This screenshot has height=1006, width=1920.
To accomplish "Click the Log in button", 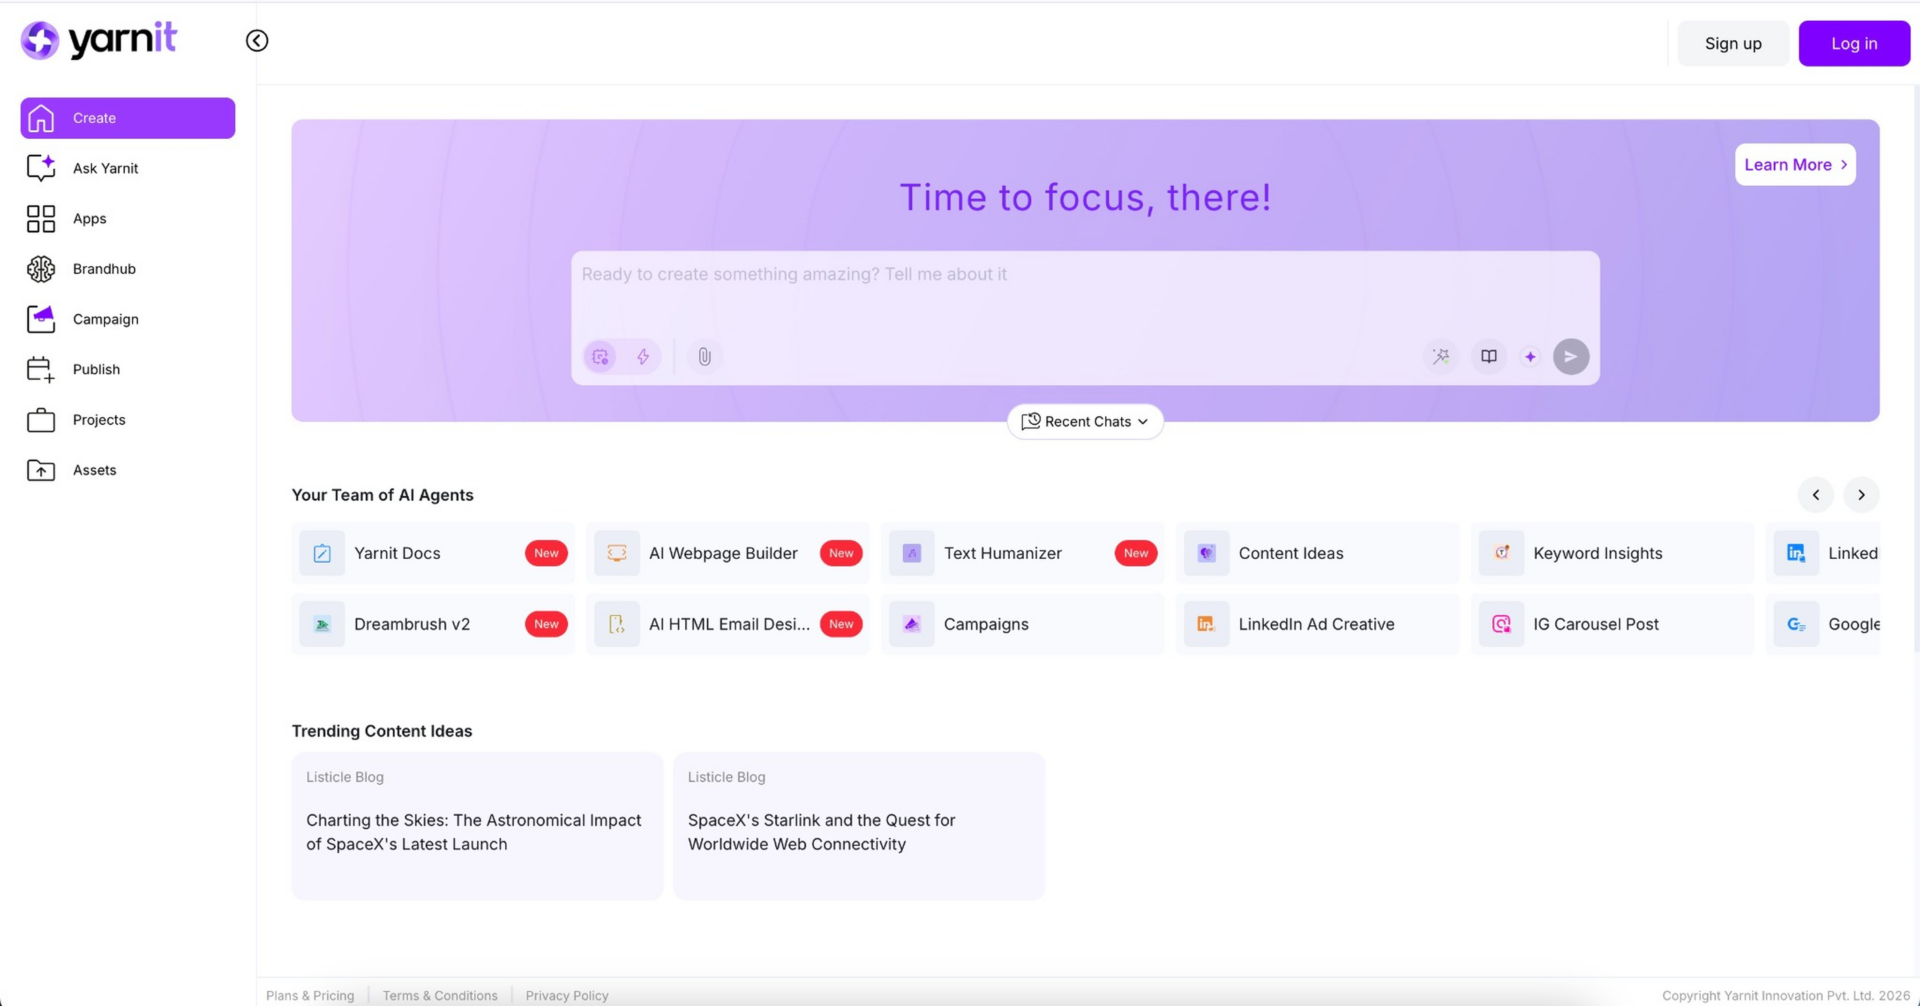I will click(1853, 43).
